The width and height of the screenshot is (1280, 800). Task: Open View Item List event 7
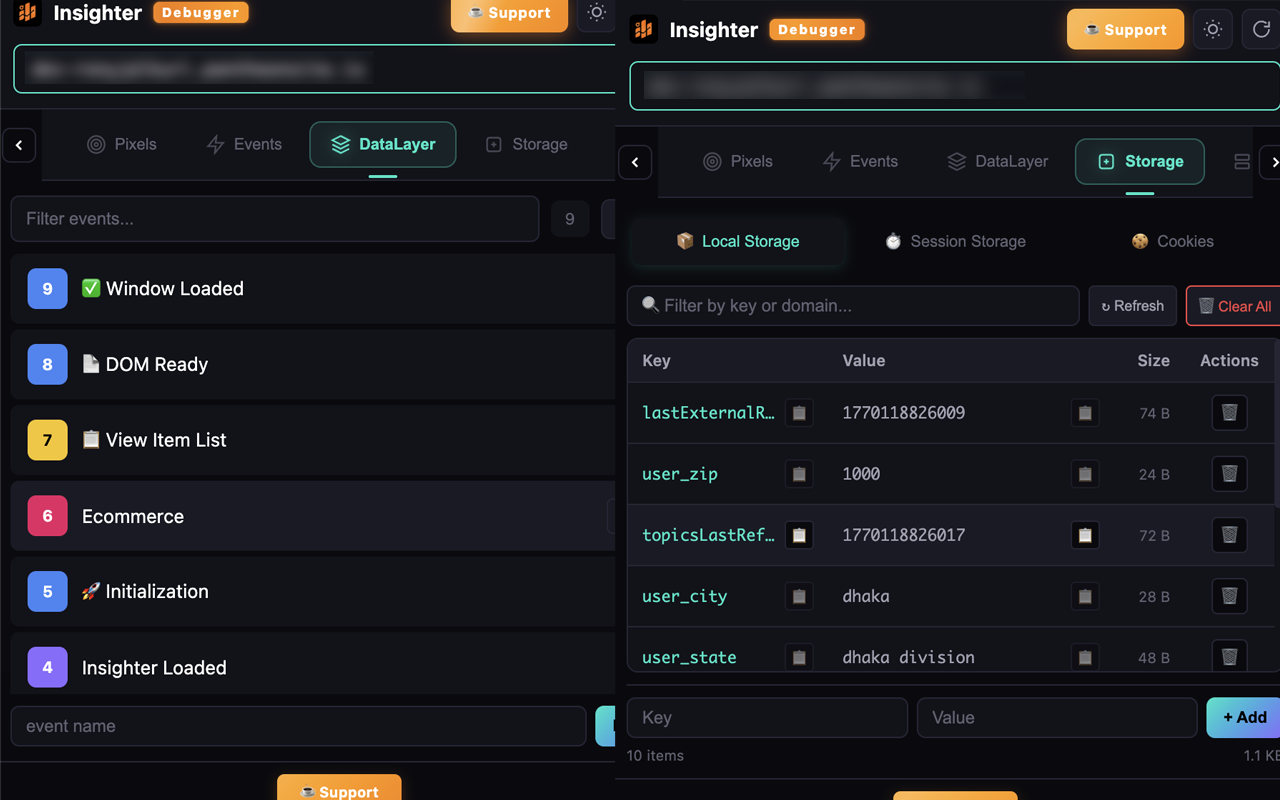(313, 440)
